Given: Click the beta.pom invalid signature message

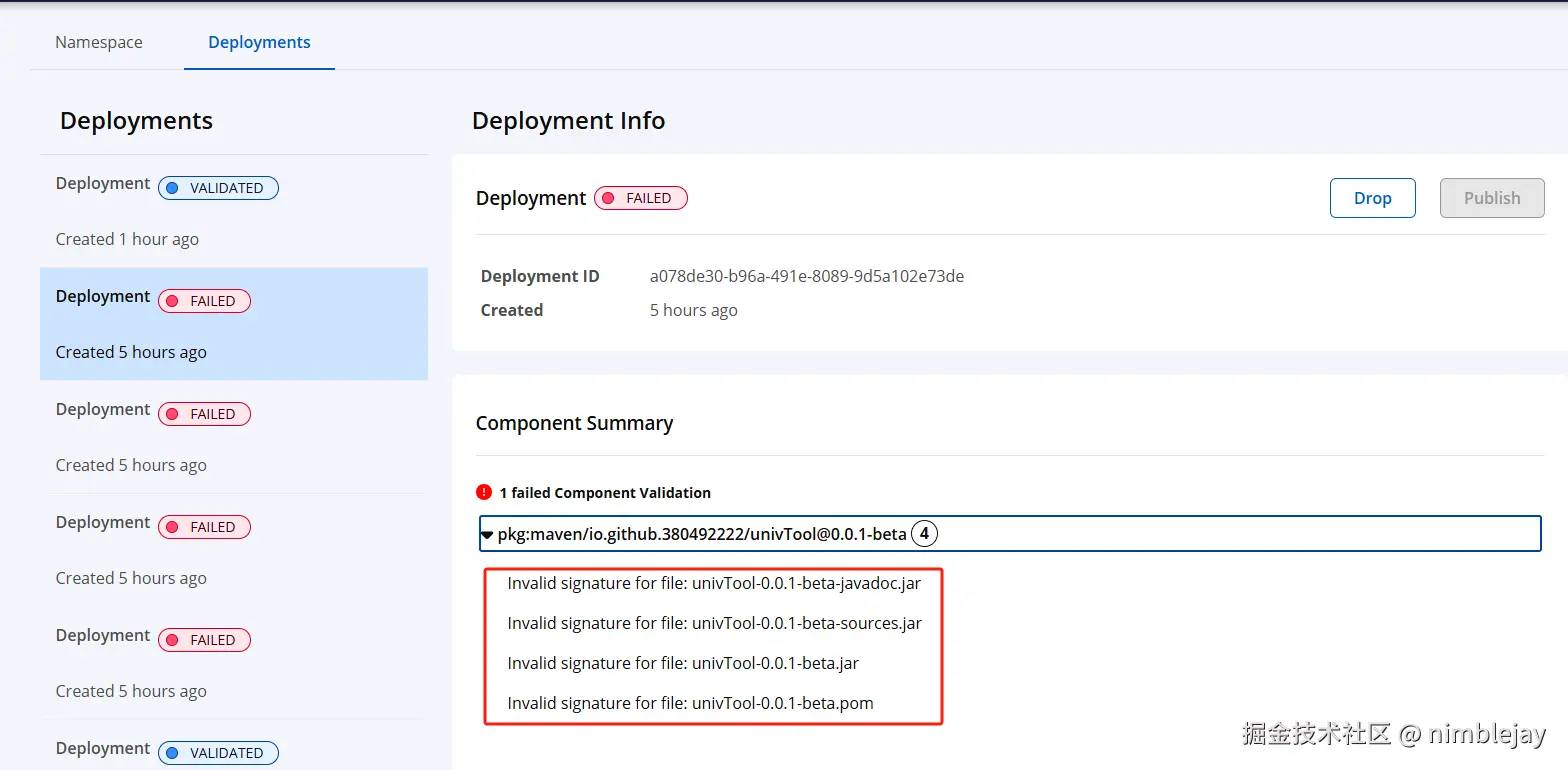Looking at the screenshot, I should 690,703.
